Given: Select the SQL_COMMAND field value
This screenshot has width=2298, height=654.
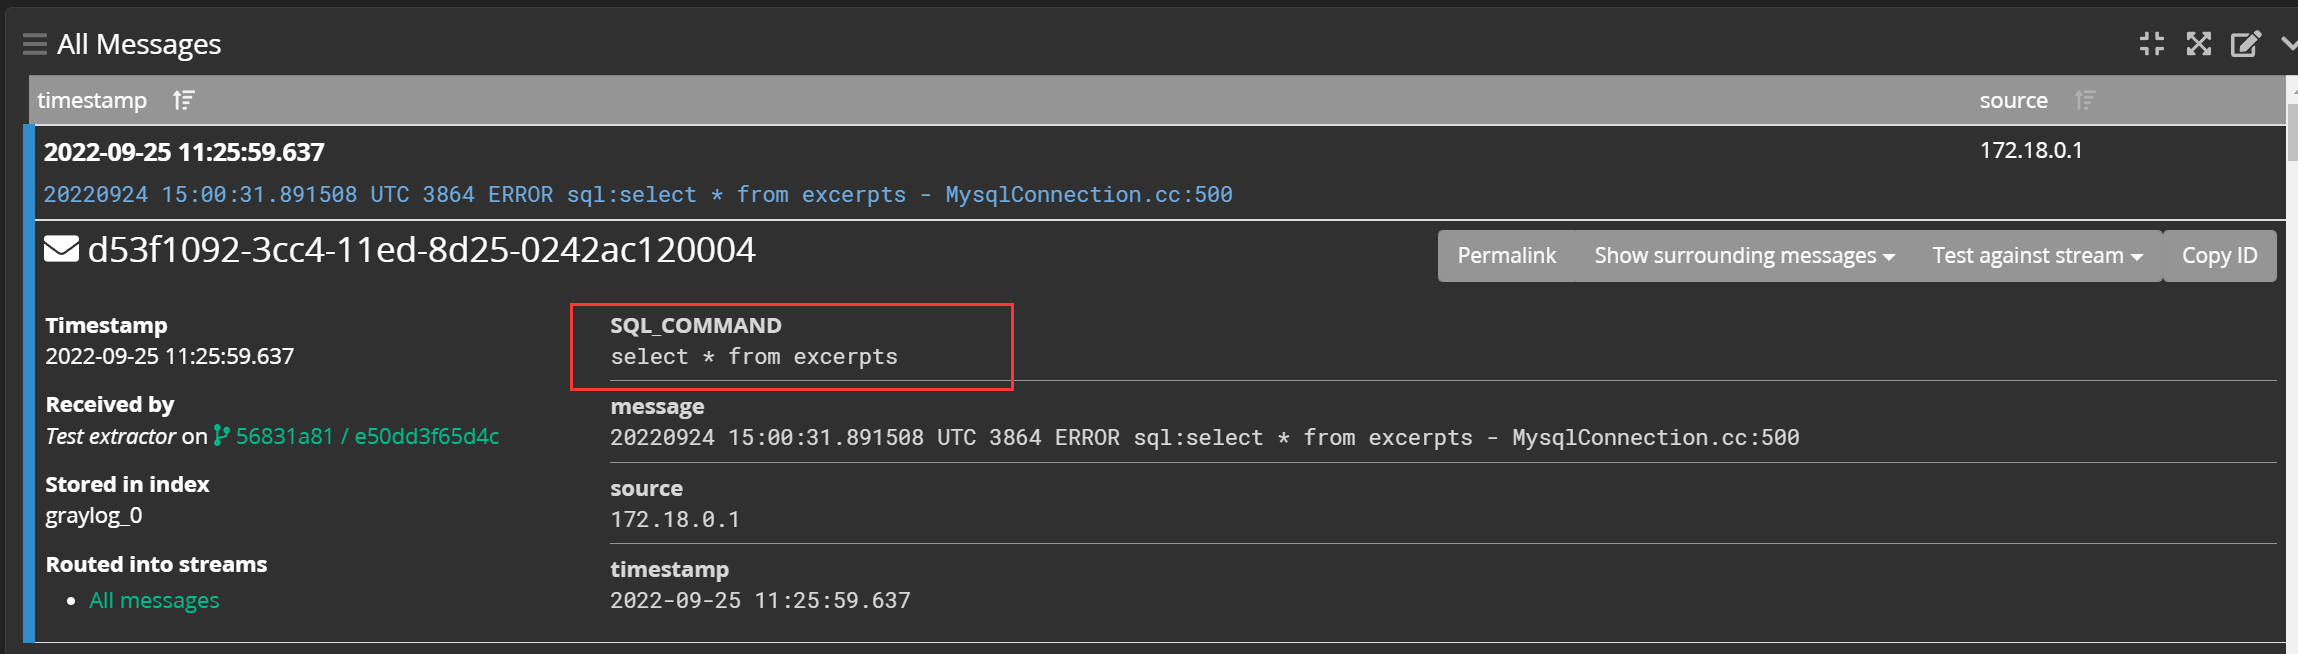Looking at the screenshot, I should coord(754,357).
